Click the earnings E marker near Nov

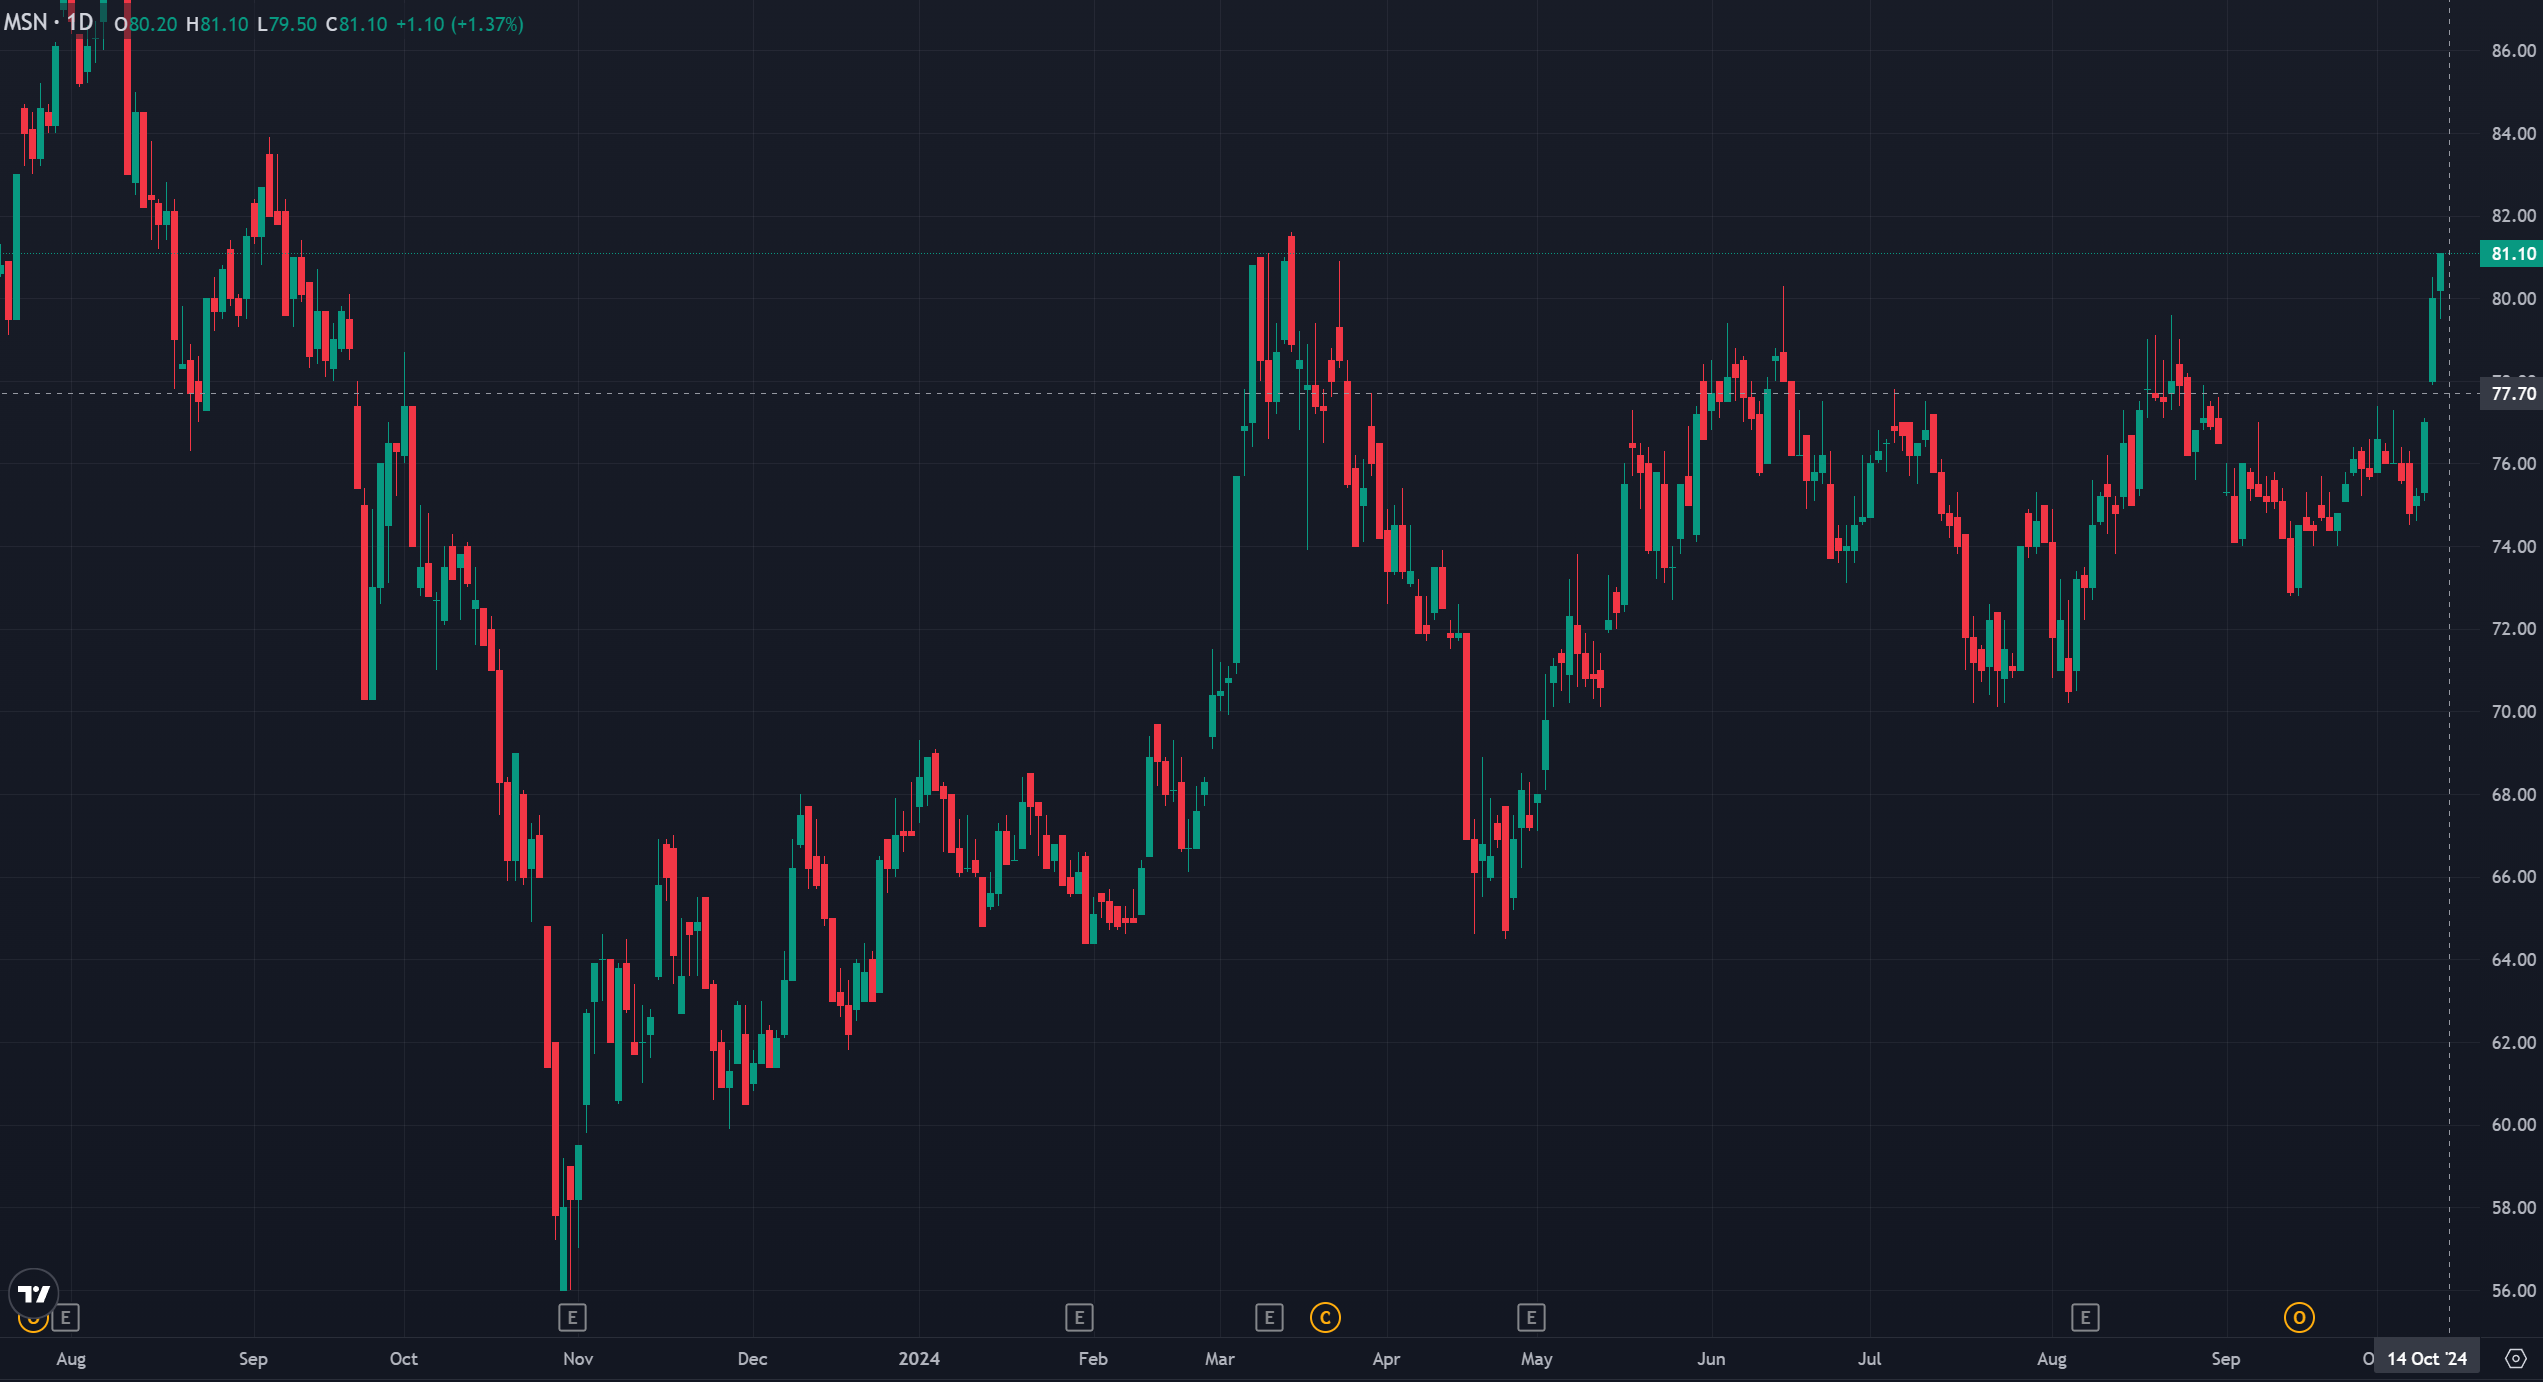point(572,1318)
